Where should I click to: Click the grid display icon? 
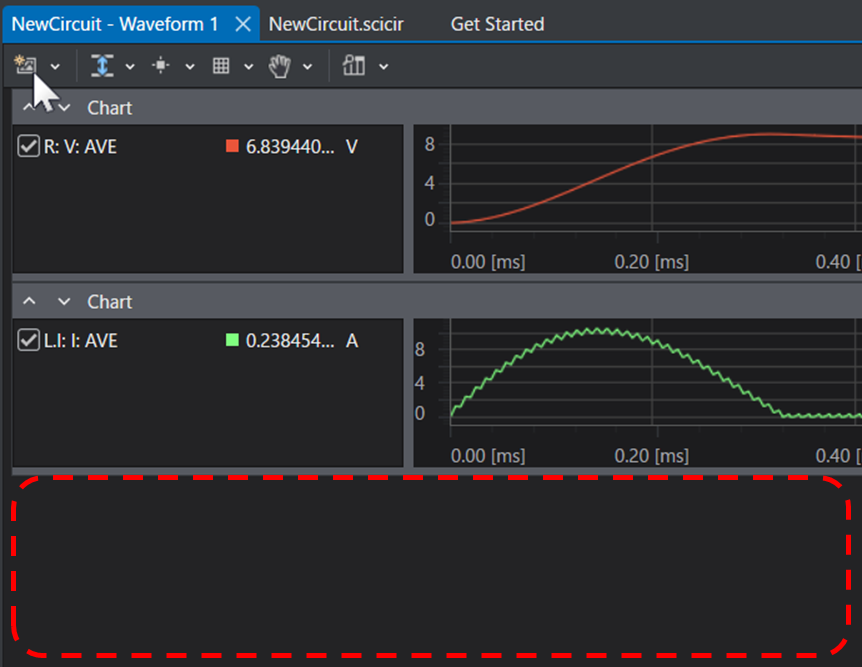pyautogui.click(x=220, y=65)
